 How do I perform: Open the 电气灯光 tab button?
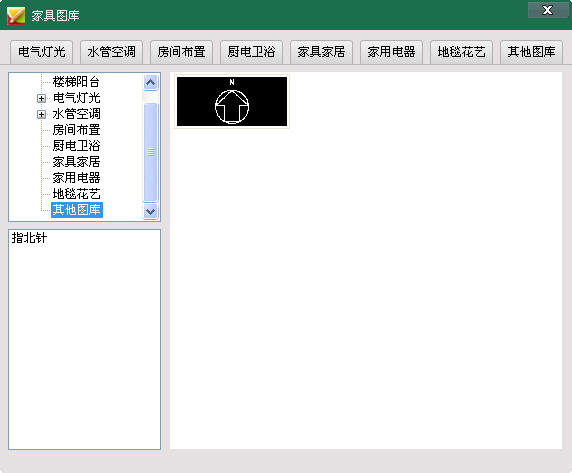[x=42, y=52]
